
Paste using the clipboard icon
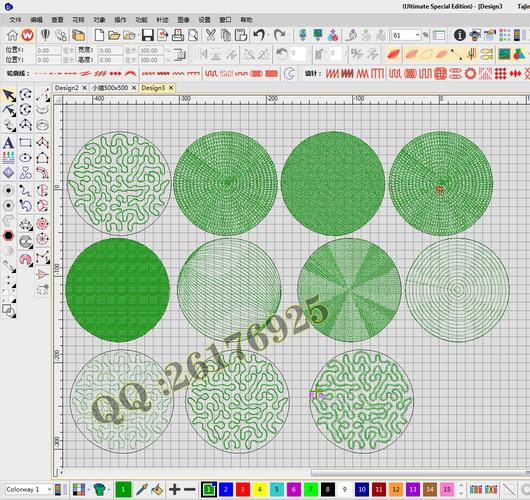point(241,35)
